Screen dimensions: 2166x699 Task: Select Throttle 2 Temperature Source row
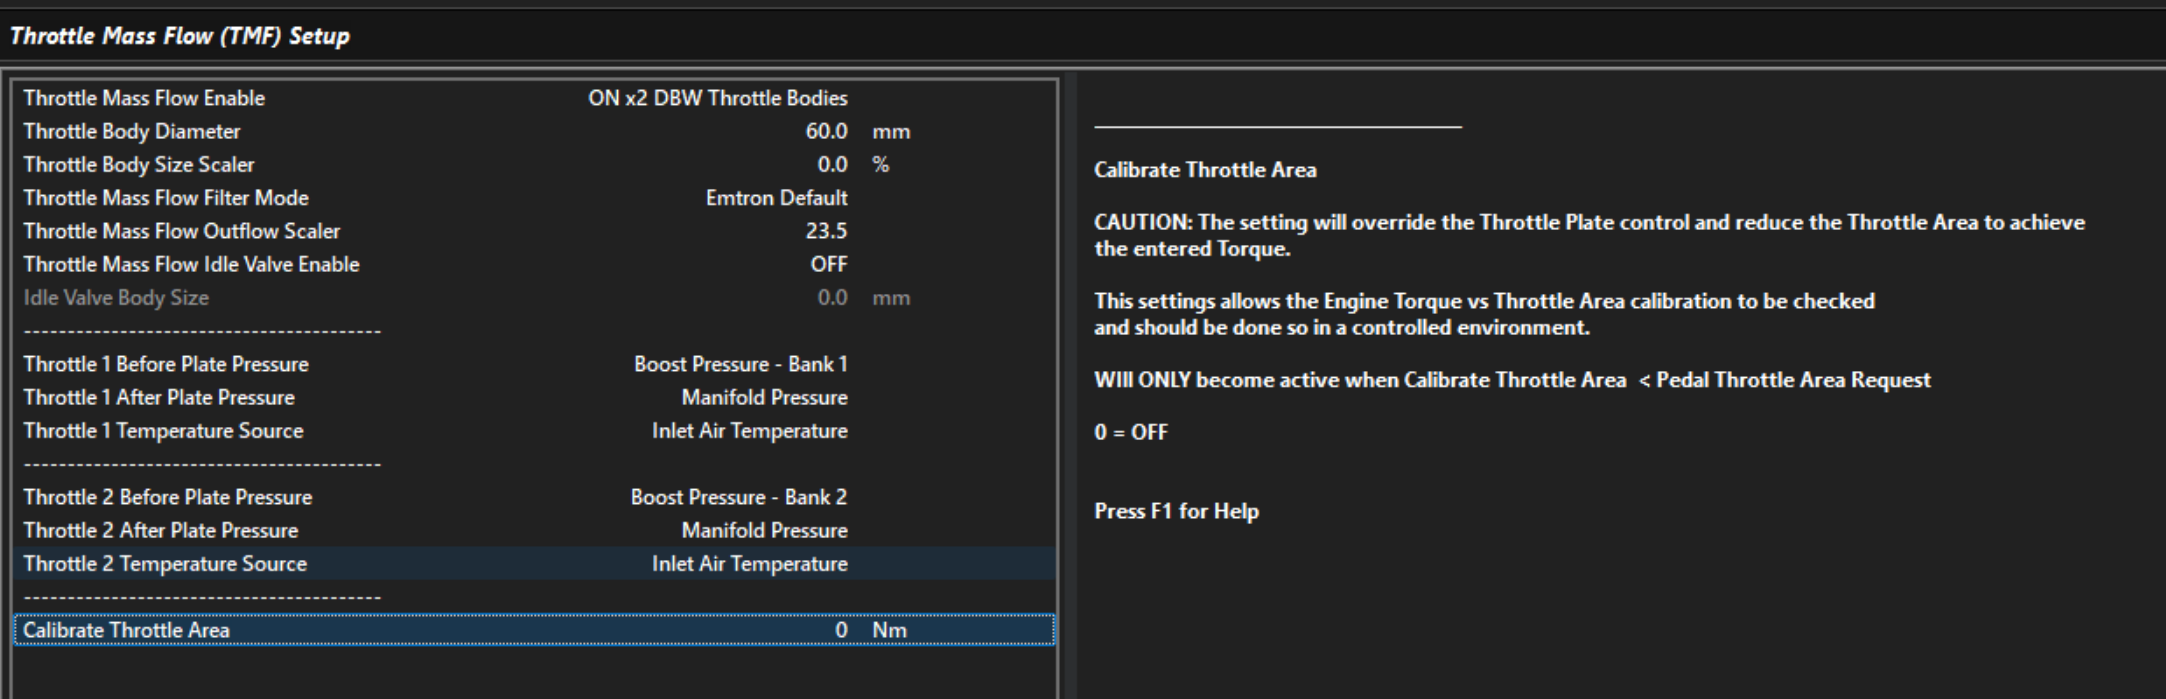pyautogui.click(x=534, y=563)
